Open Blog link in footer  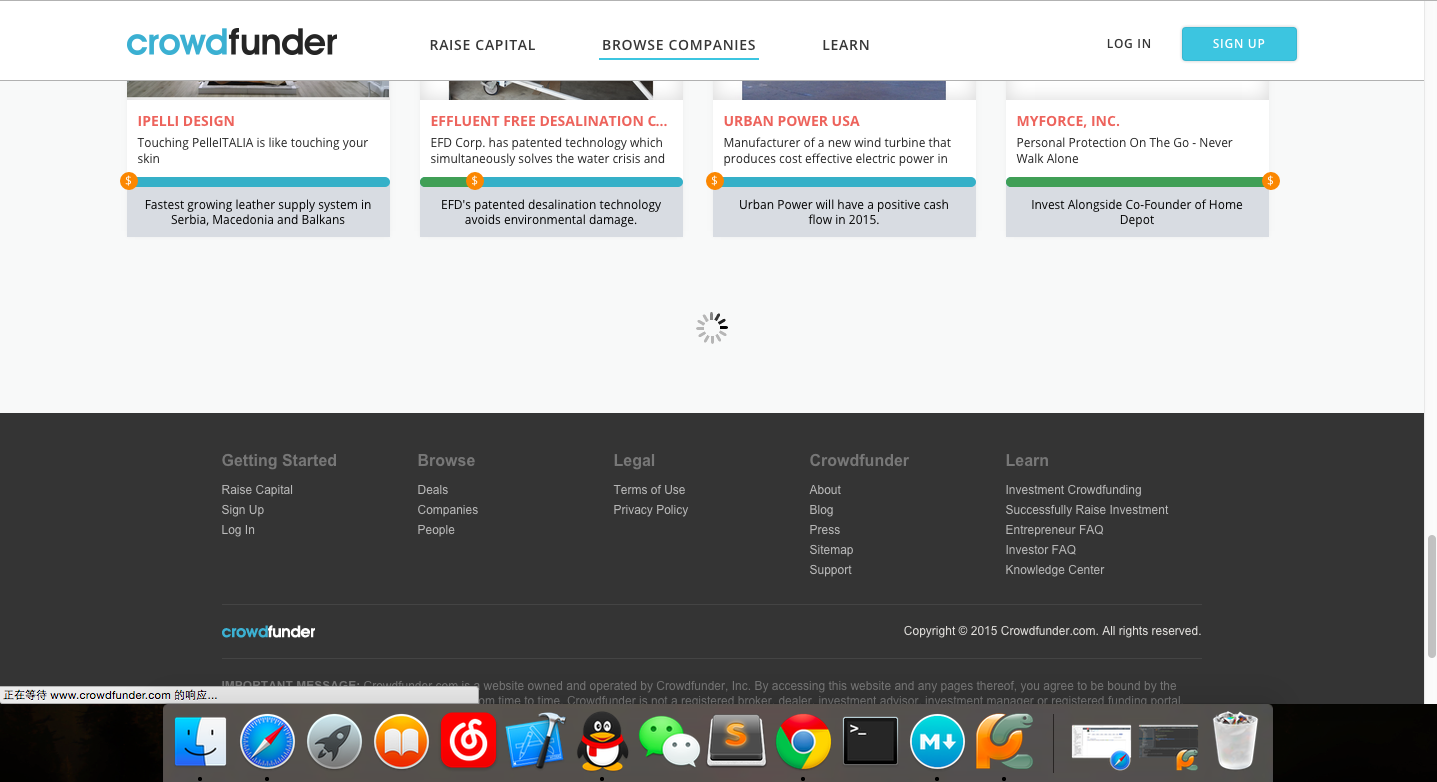(821, 510)
